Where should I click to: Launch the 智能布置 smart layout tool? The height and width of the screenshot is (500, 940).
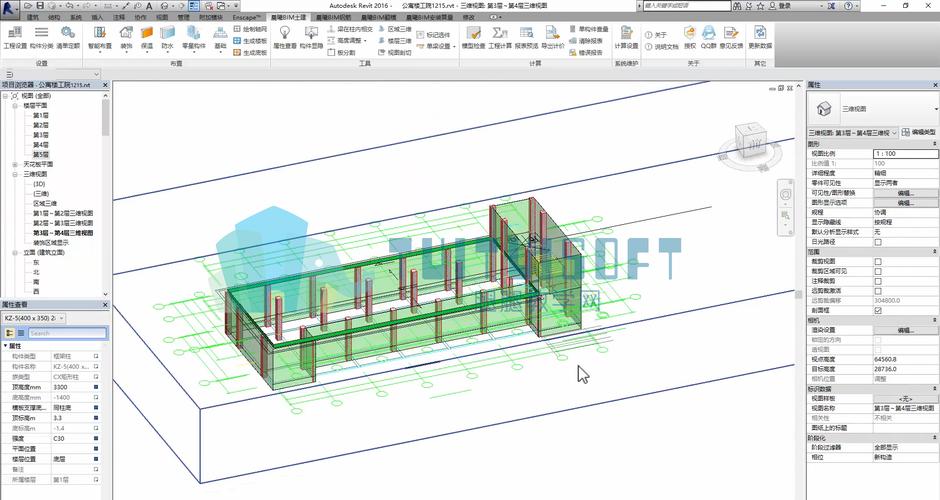[100, 38]
